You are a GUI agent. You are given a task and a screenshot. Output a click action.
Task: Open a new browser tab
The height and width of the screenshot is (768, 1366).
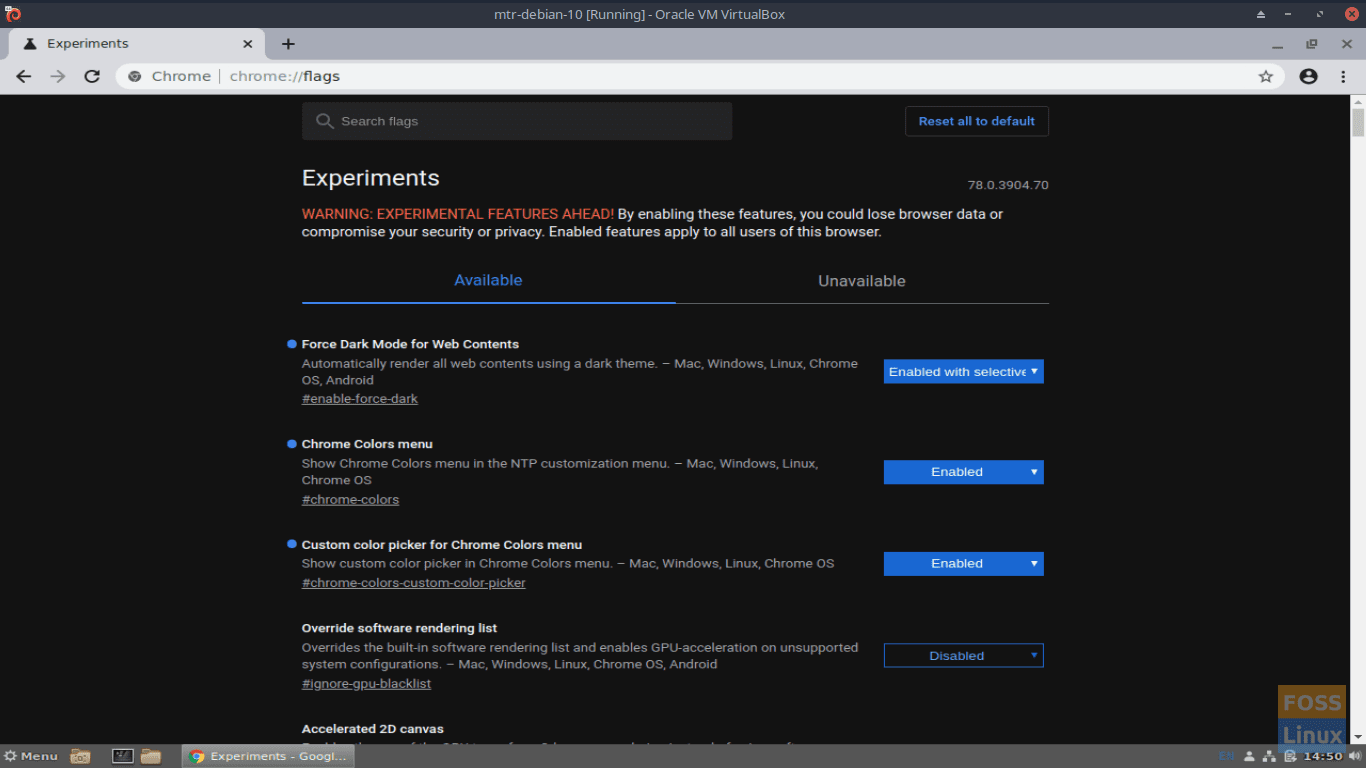click(288, 44)
